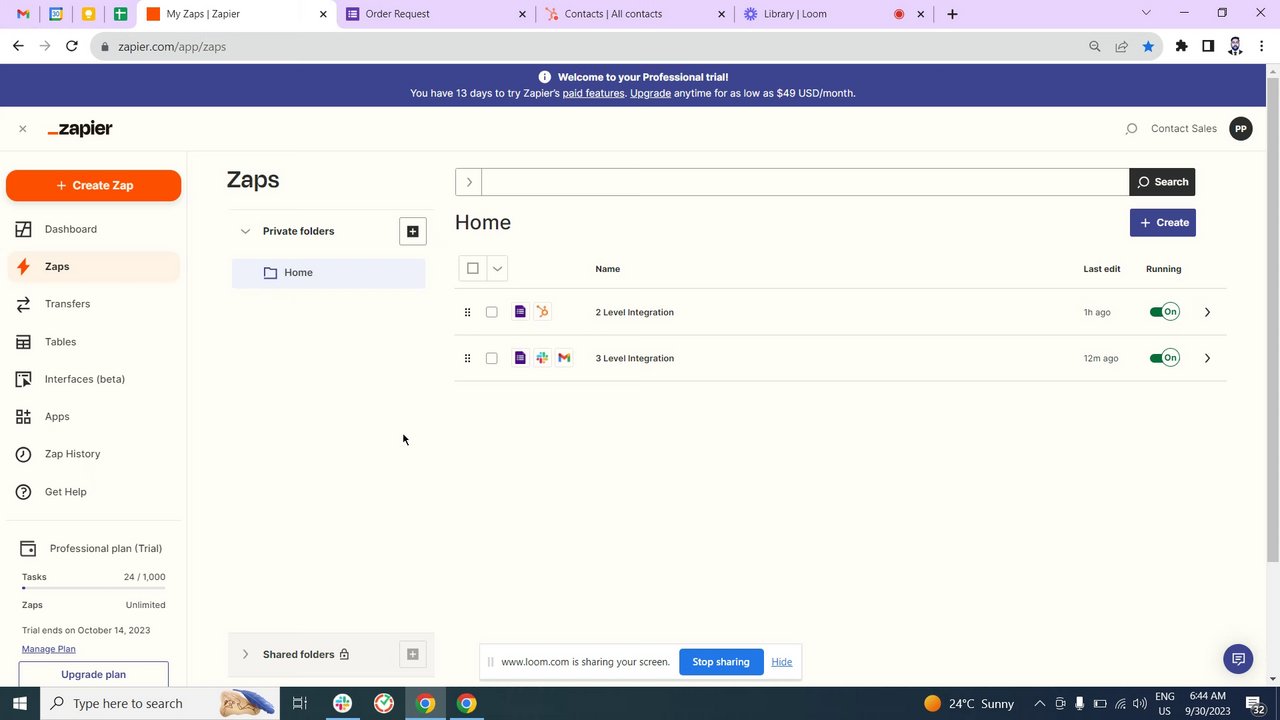Add a new private folder

click(x=412, y=231)
